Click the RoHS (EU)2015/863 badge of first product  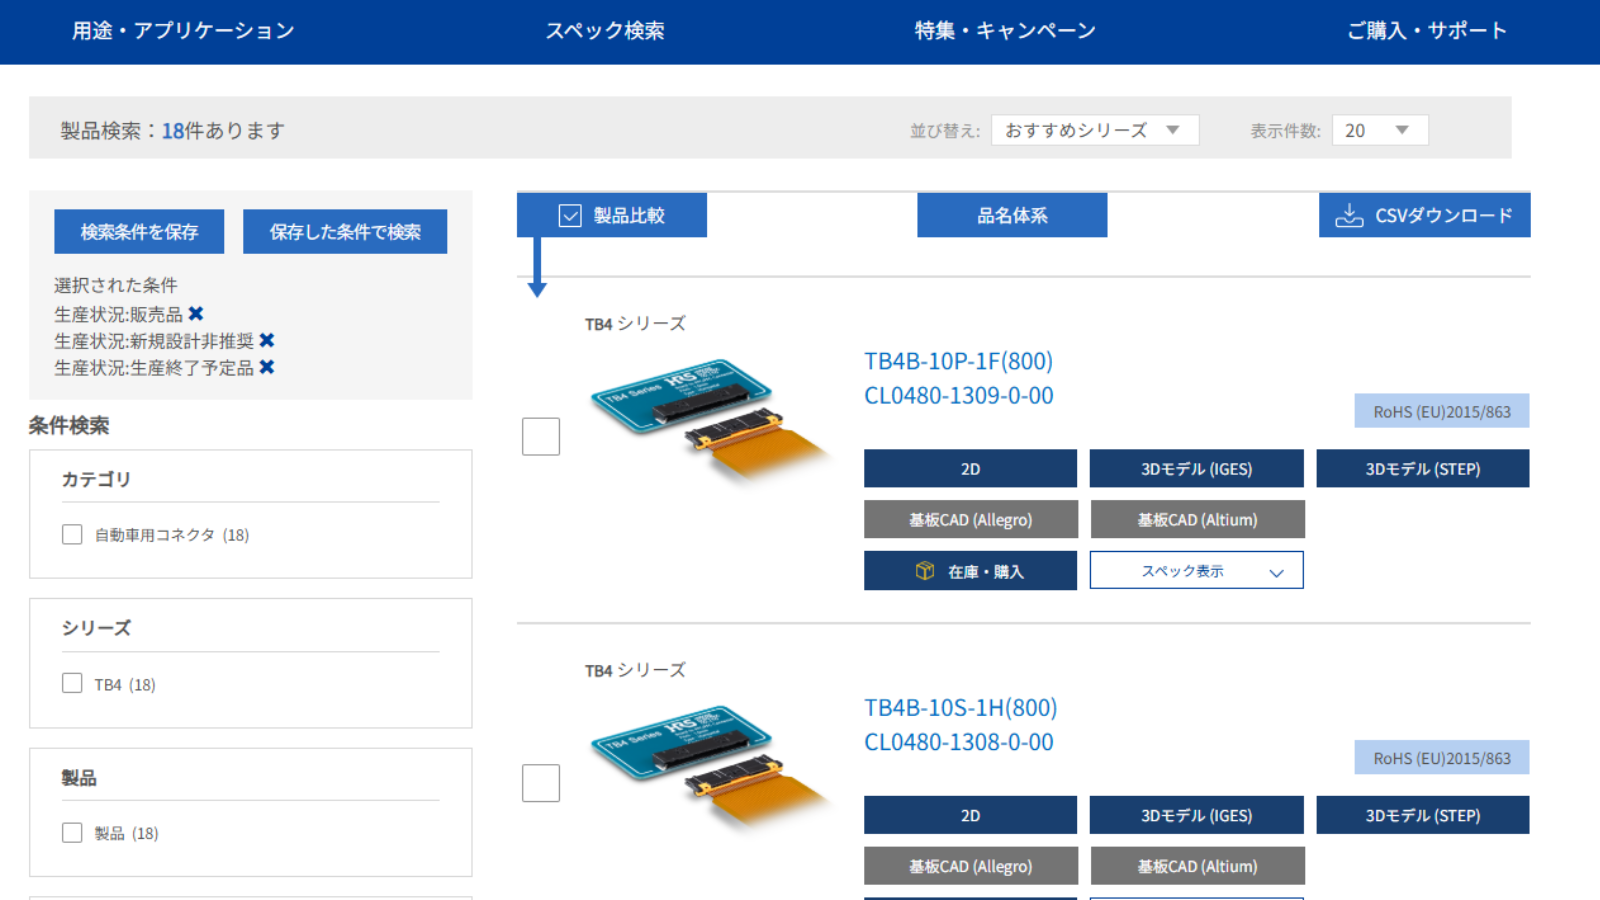click(x=1441, y=412)
